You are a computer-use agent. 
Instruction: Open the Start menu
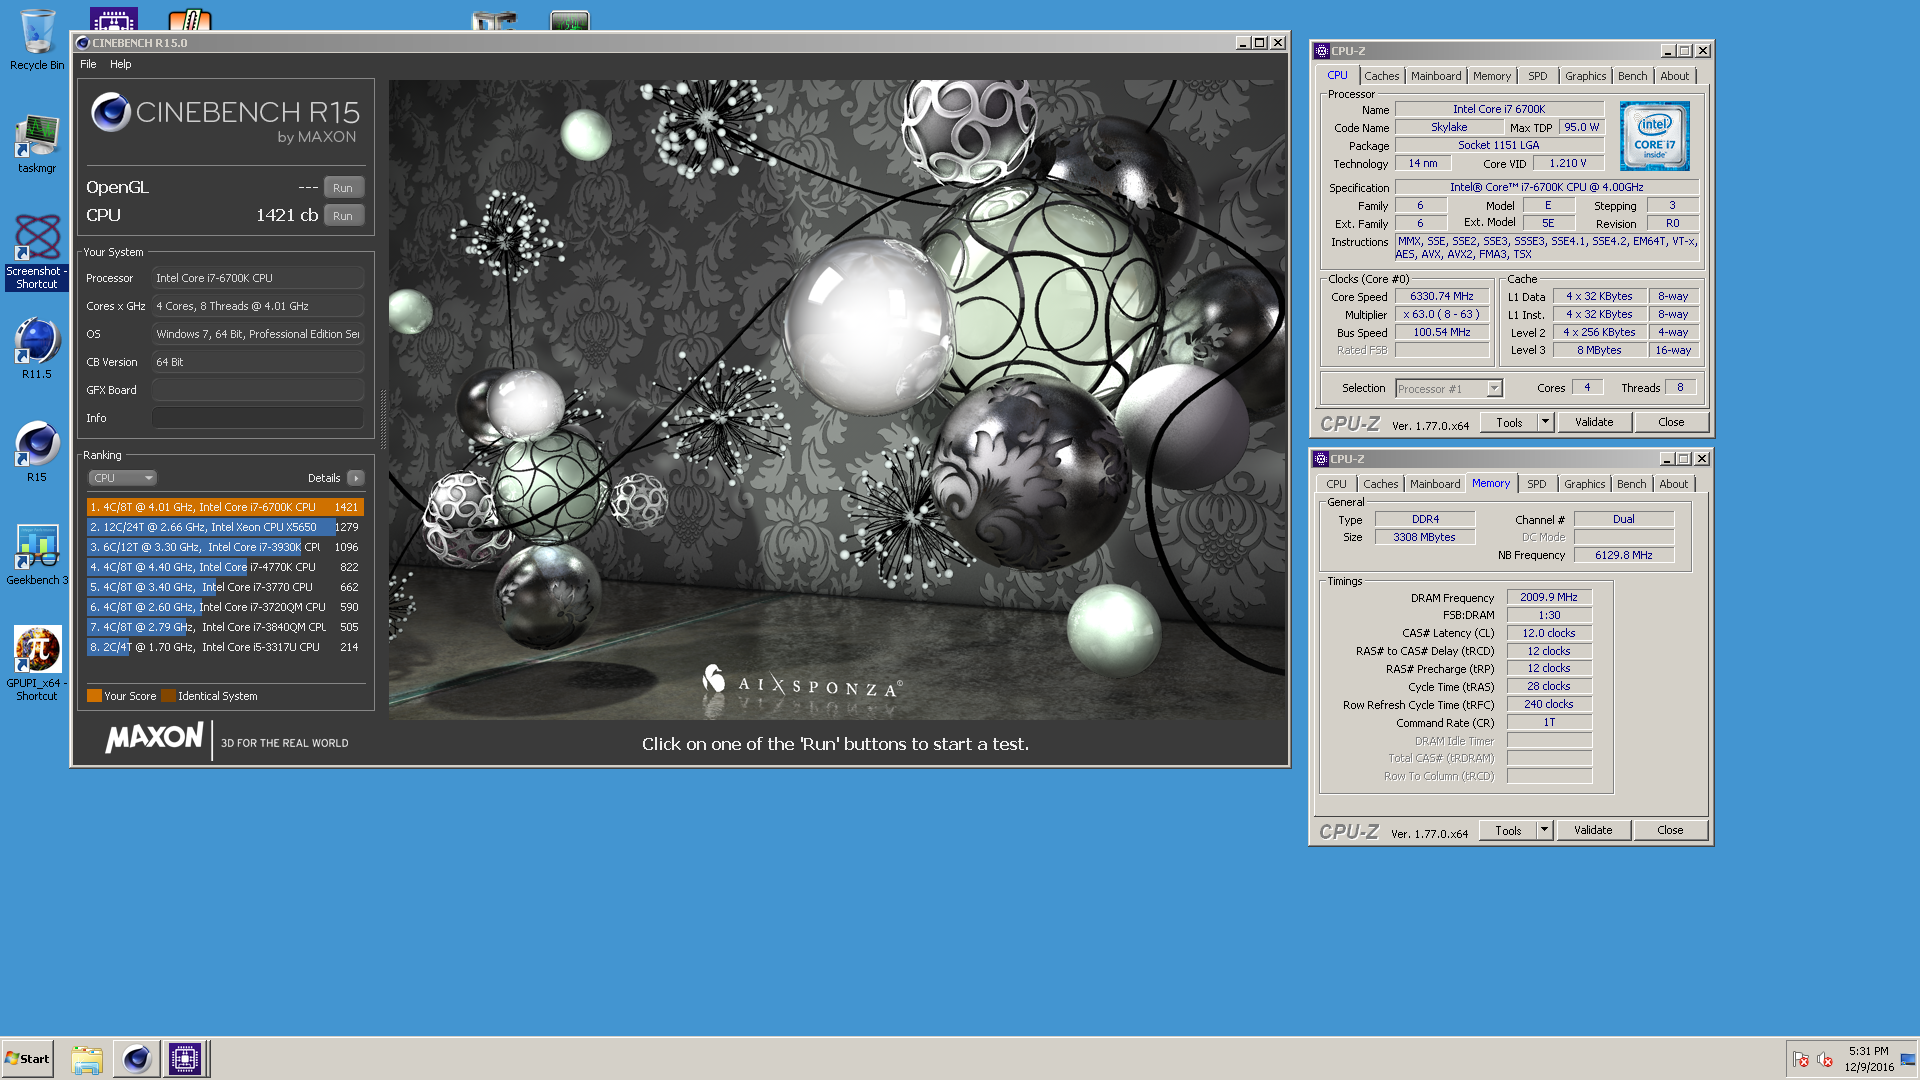27,1059
